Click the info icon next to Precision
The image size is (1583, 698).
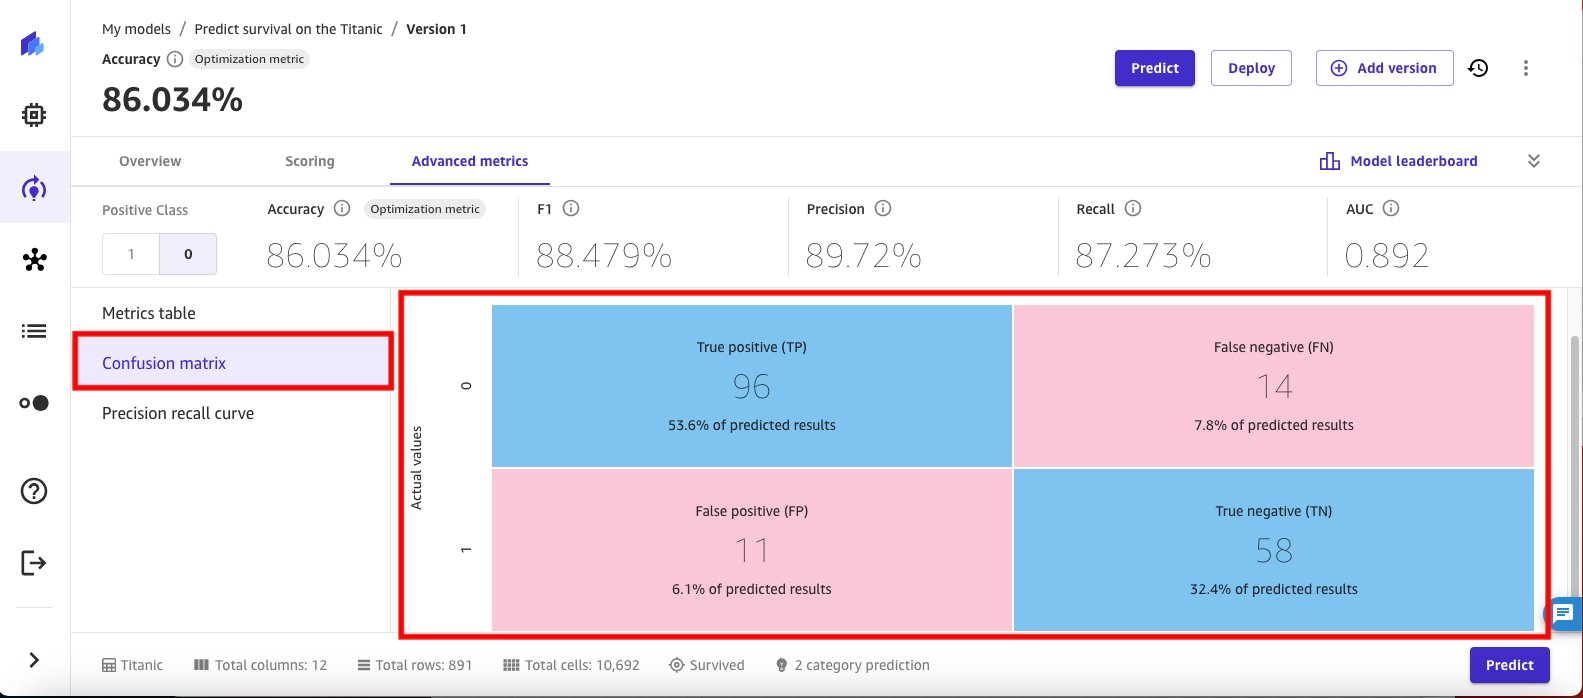(x=883, y=209)
